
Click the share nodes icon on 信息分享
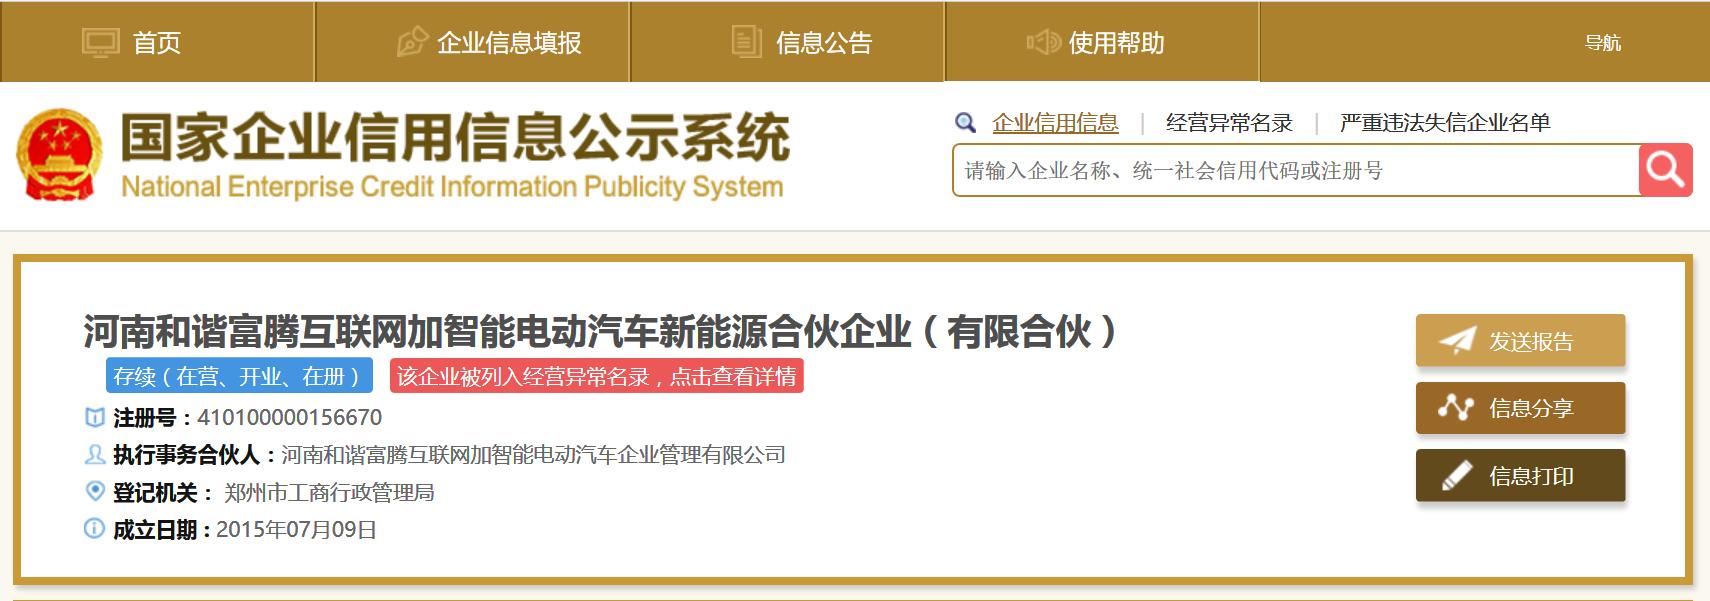(x=1456, y=407)
